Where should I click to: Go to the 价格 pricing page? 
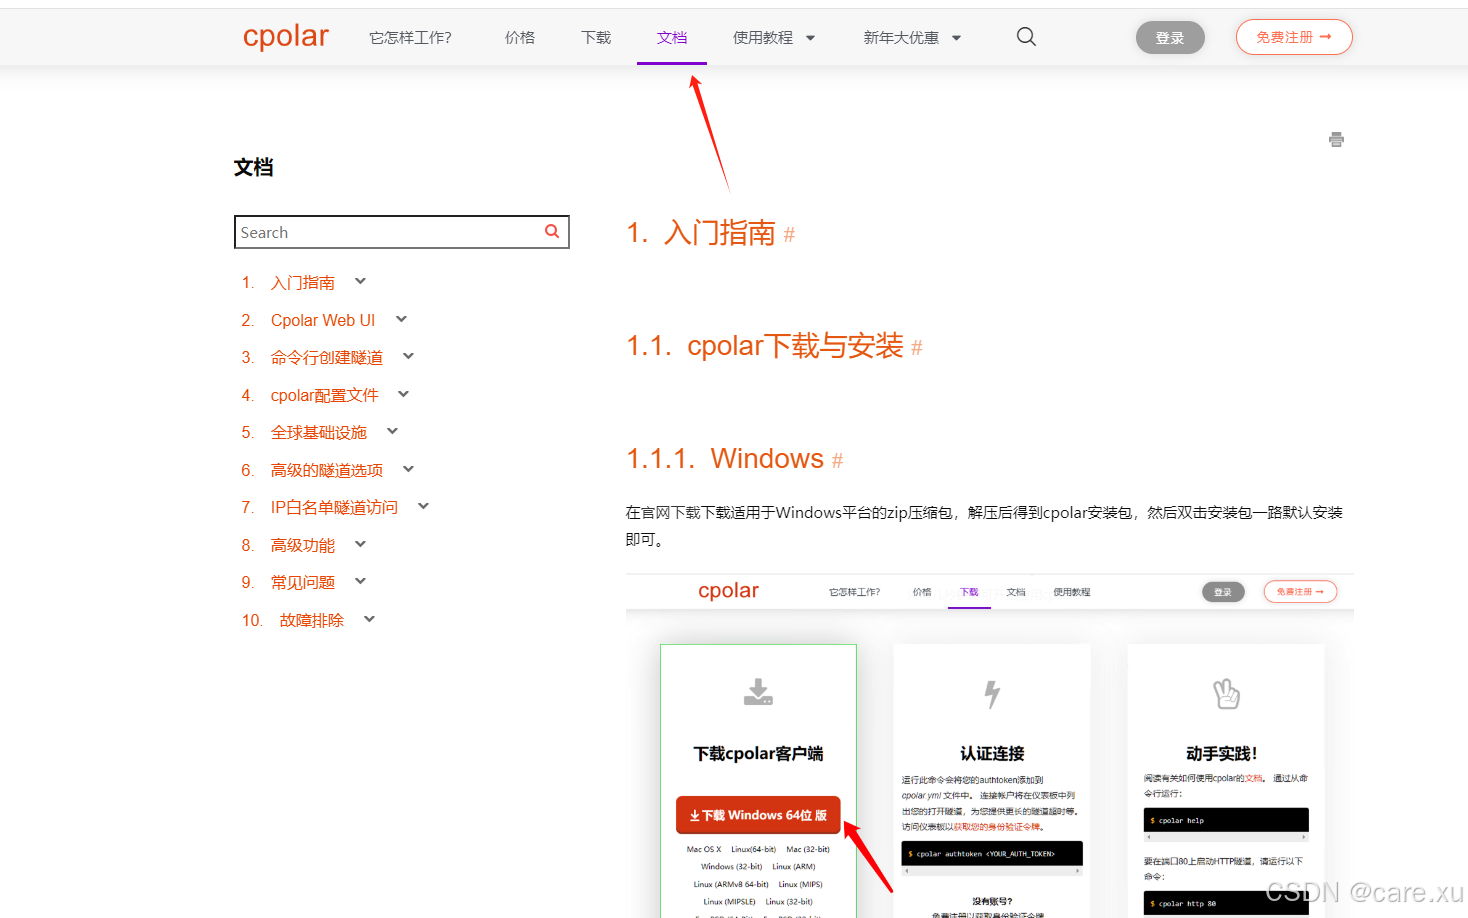click(520, 38)
